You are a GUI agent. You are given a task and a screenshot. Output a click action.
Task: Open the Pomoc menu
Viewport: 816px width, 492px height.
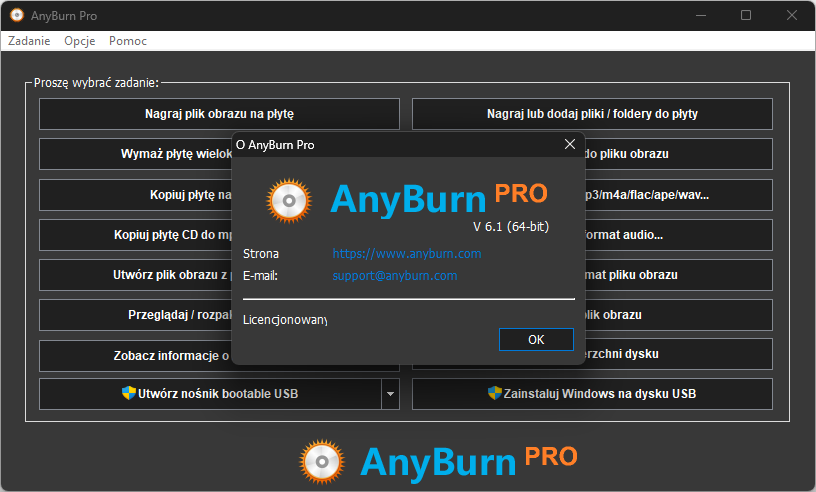pyautogui.click(x=128, y=41)
